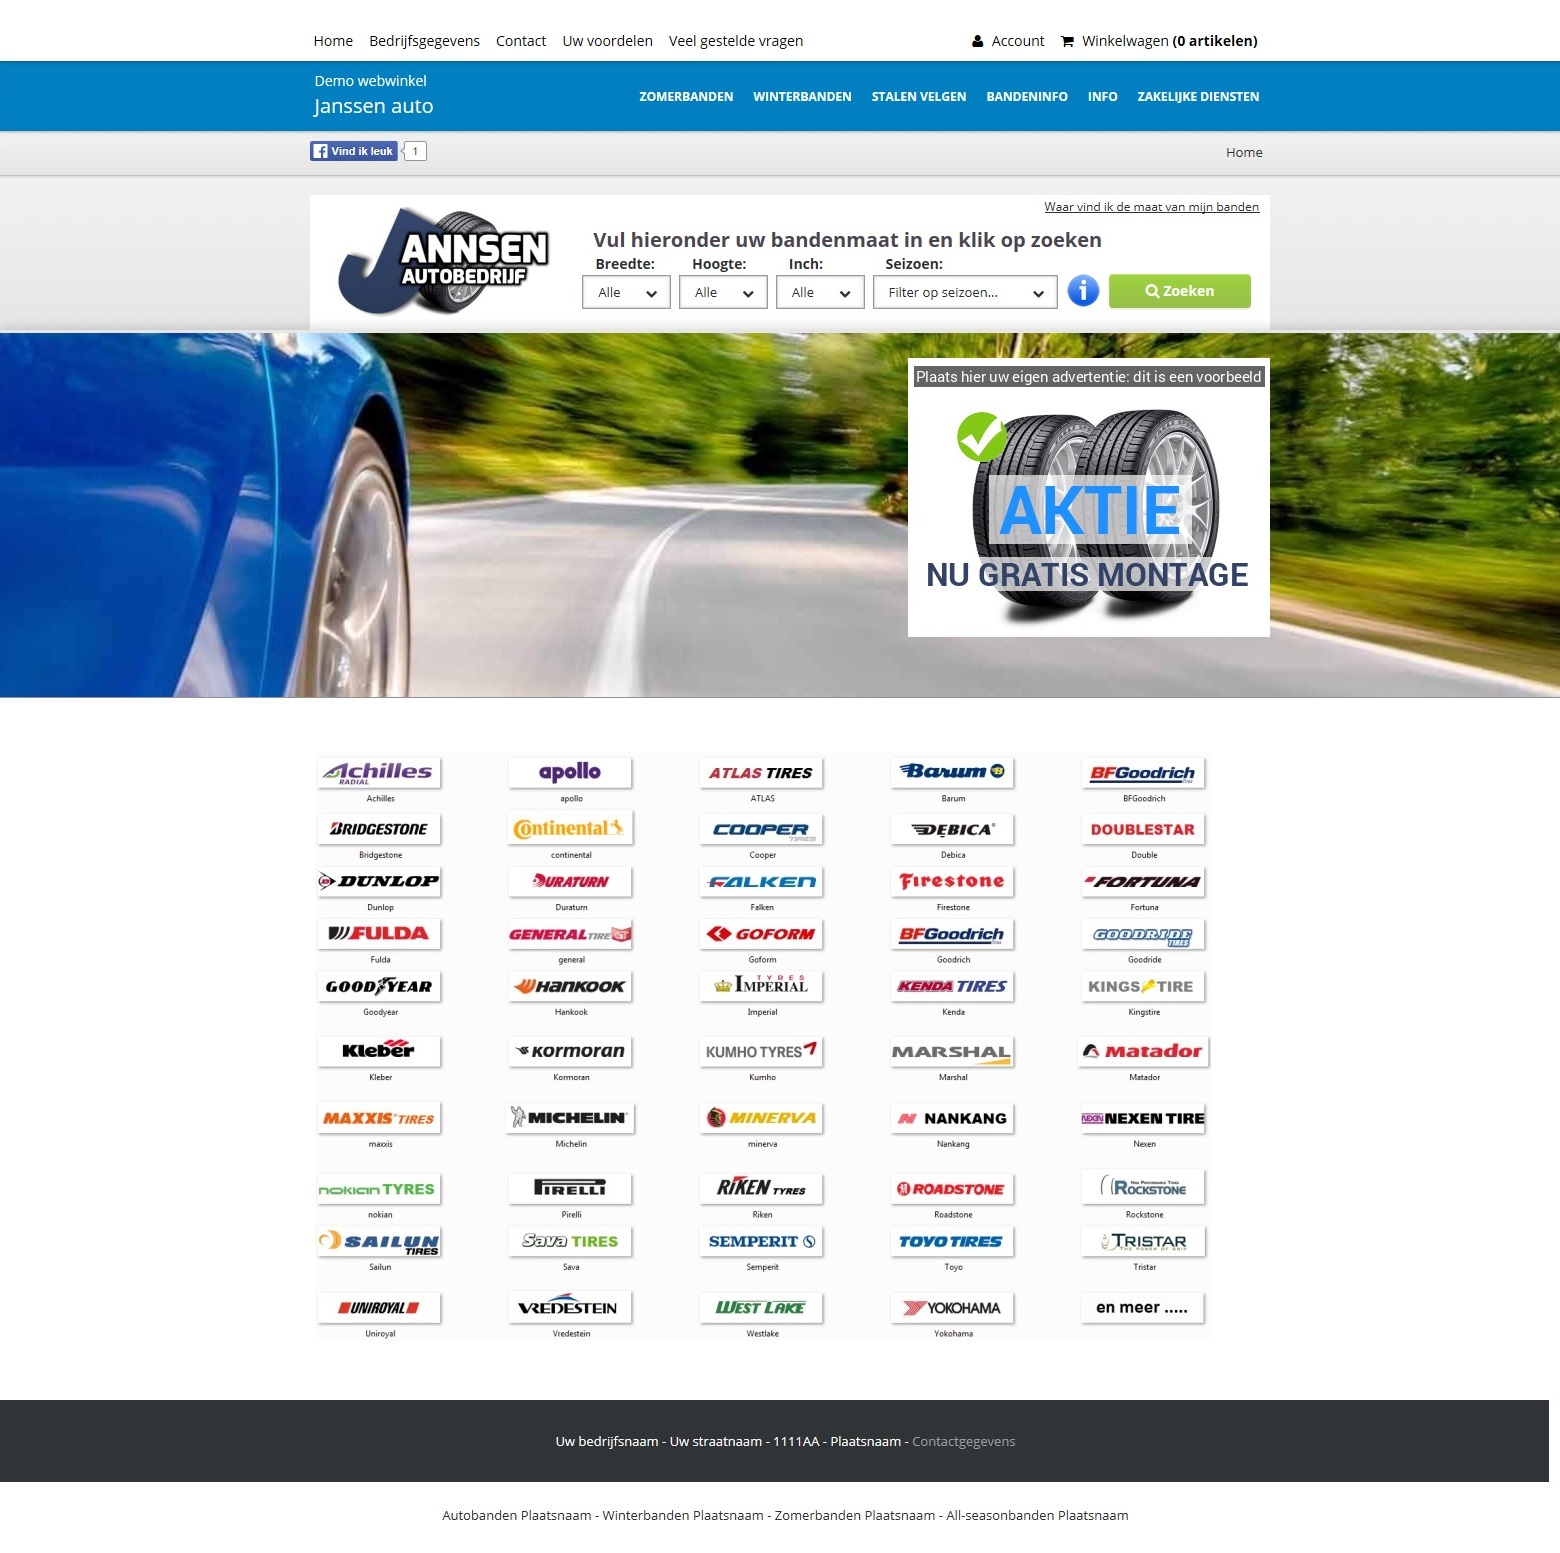Screen dimensions: 1560x1553
Task: Click the Janssen Autobedrijf logo
Action: 444,262
